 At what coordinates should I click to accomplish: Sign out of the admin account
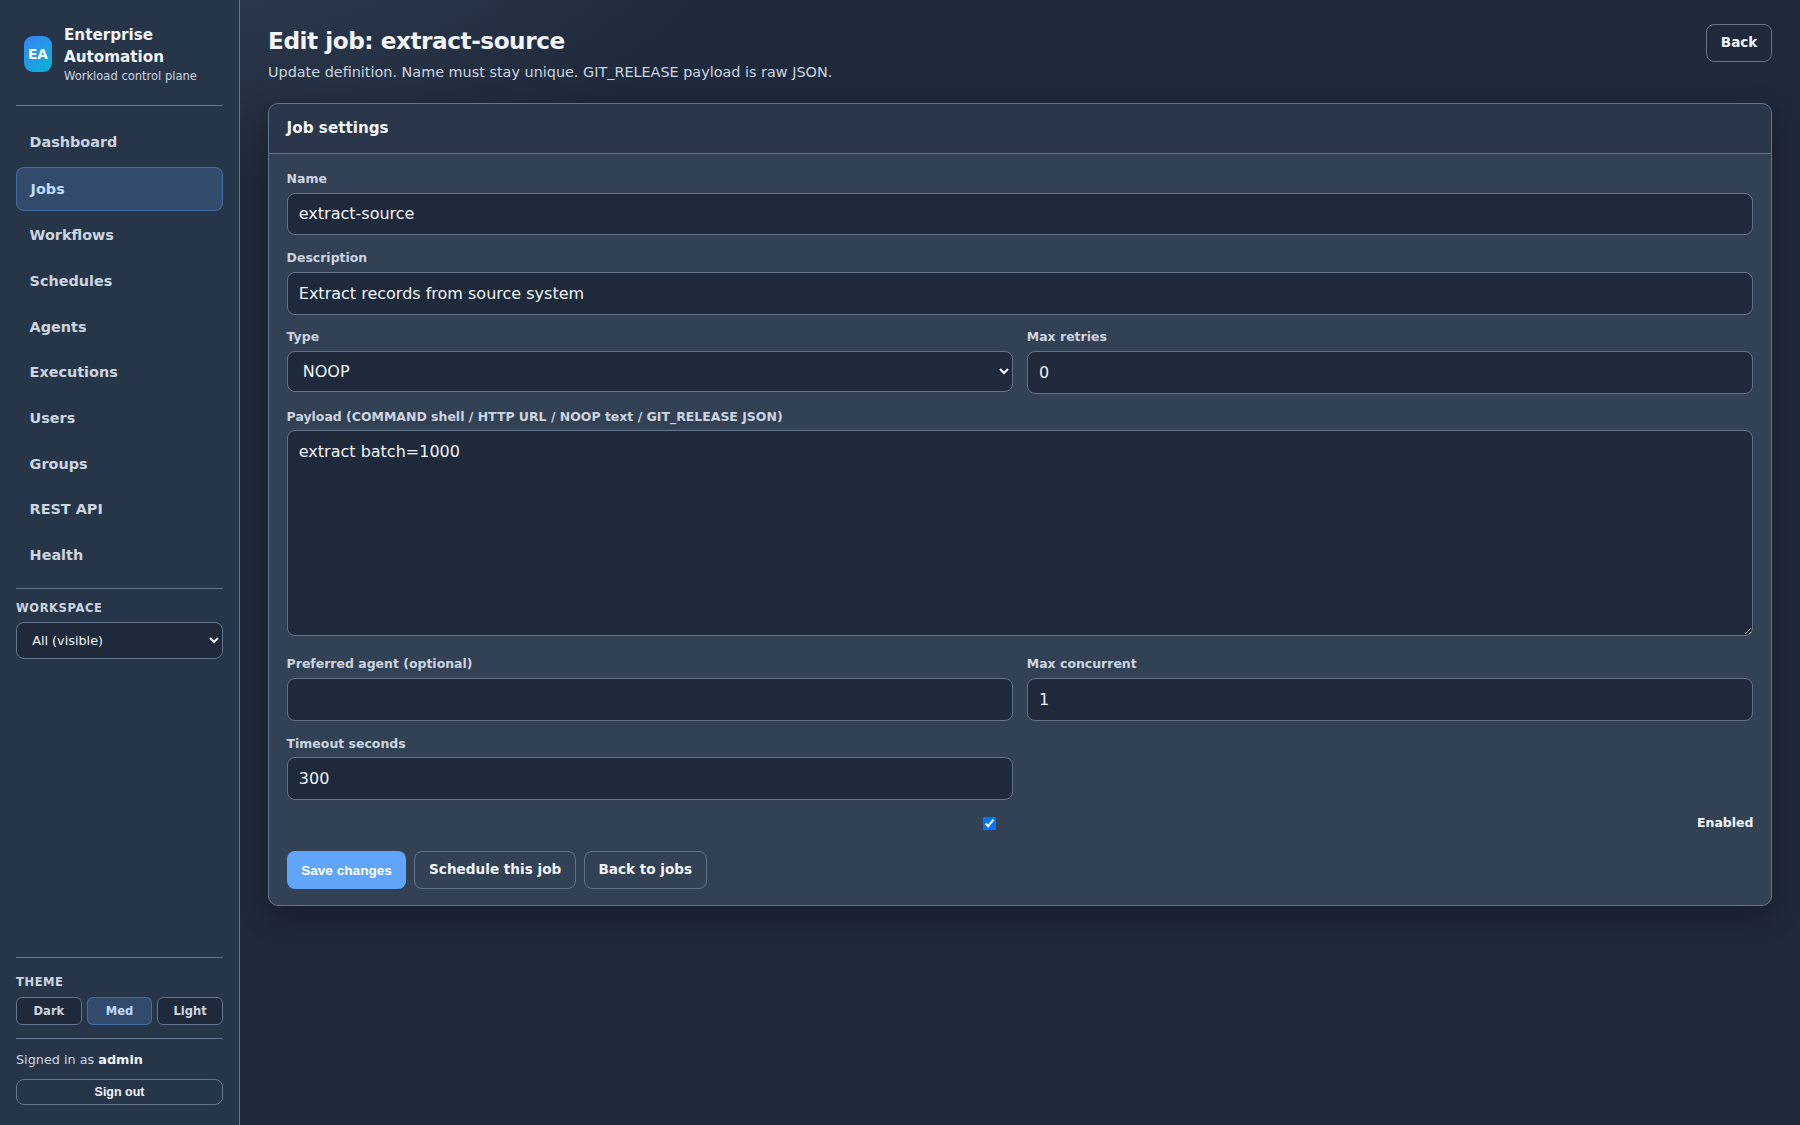119,1092
